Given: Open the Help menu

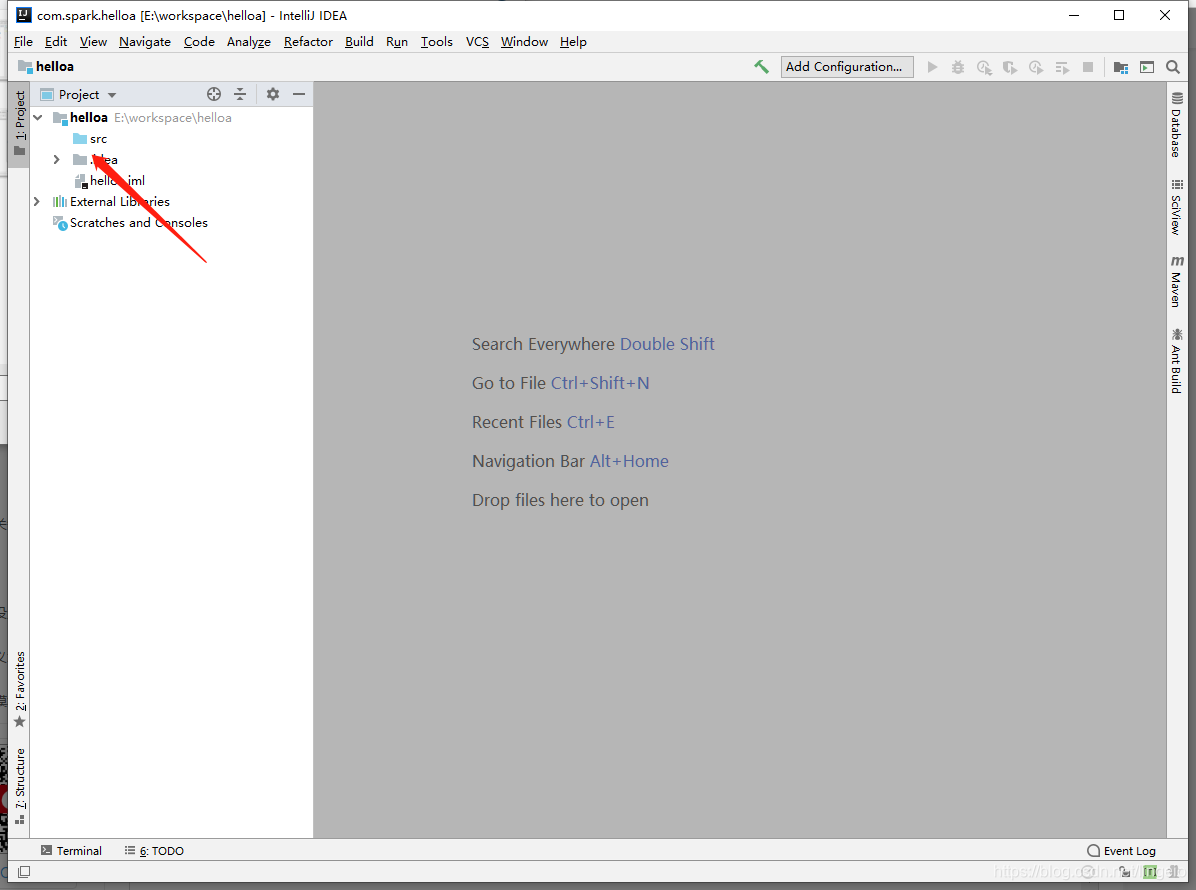Looking at the screenshot, I should (x=573, y=42).
